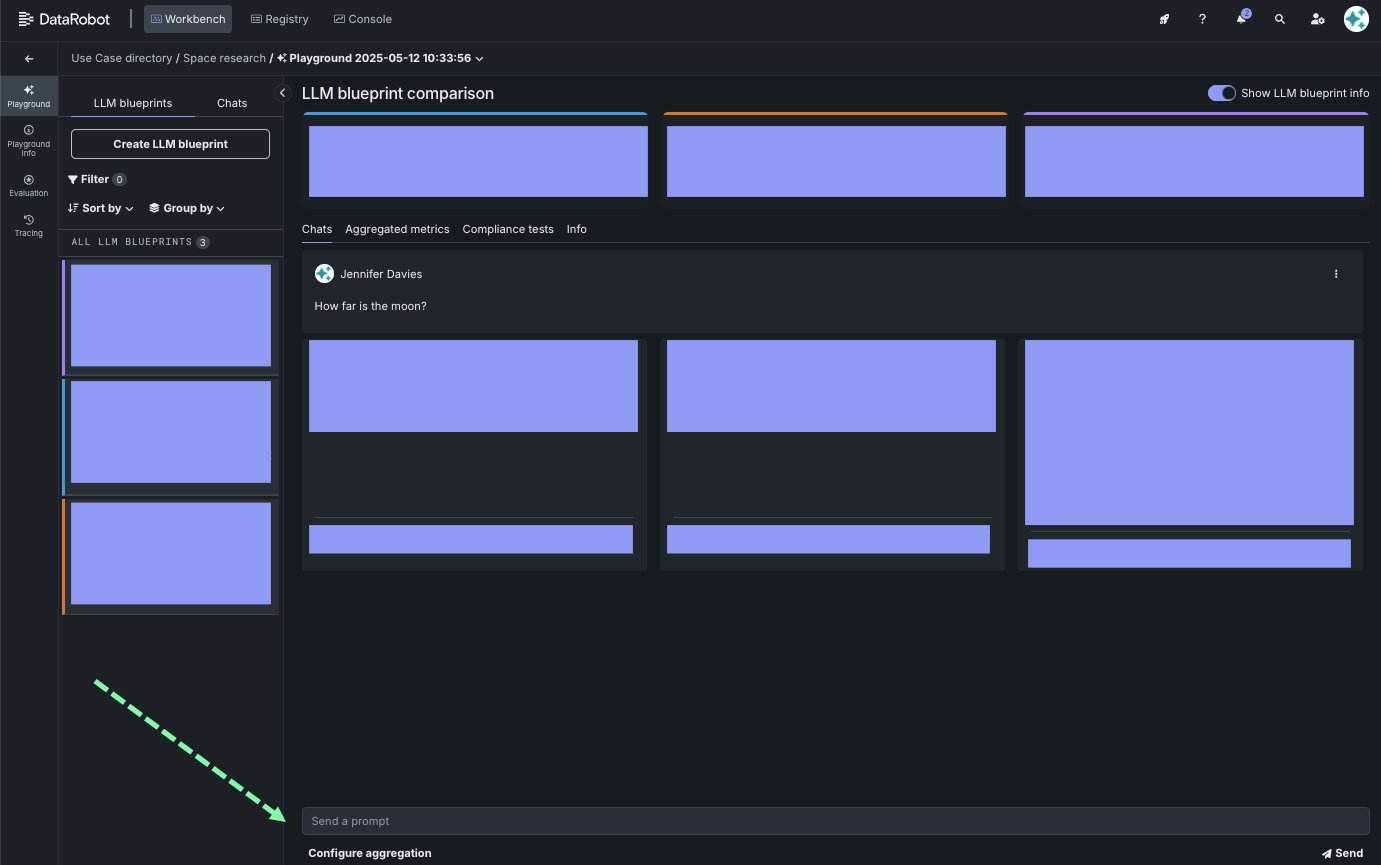Expand the Group by dropdown
This screenshot has height=865, width=1381.
click(187, 208)
